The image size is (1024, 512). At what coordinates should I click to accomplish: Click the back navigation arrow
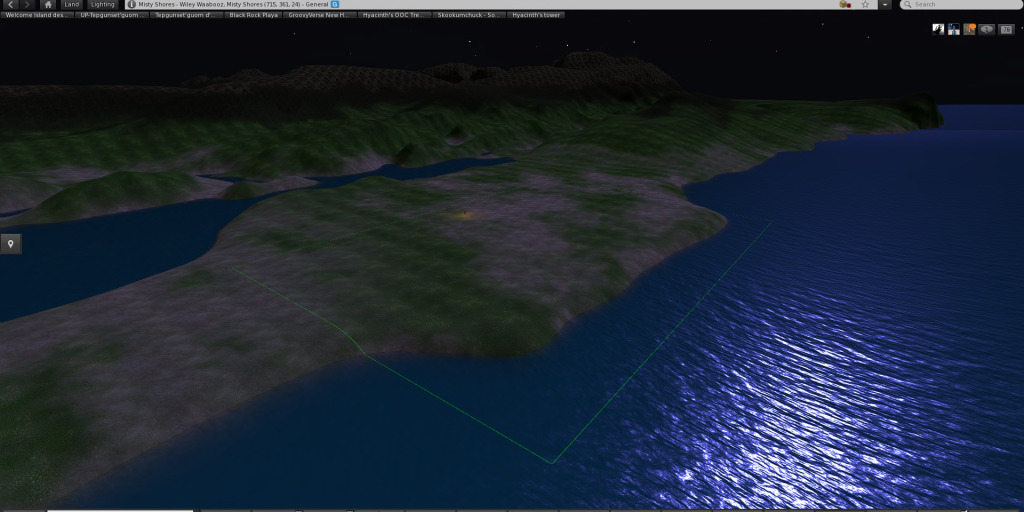click(x=9, y=5)
